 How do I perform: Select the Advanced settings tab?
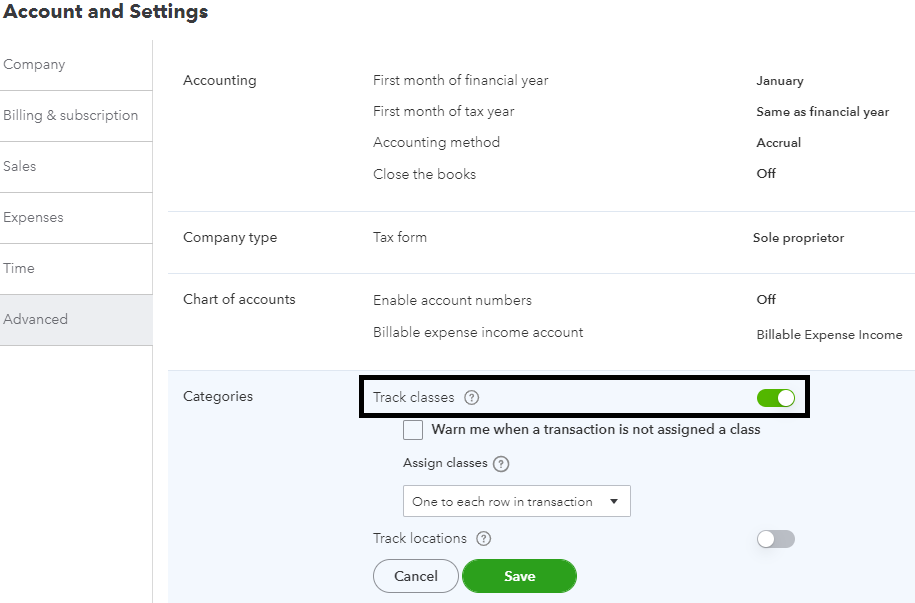pyautogui.click(x=36, y=320)
